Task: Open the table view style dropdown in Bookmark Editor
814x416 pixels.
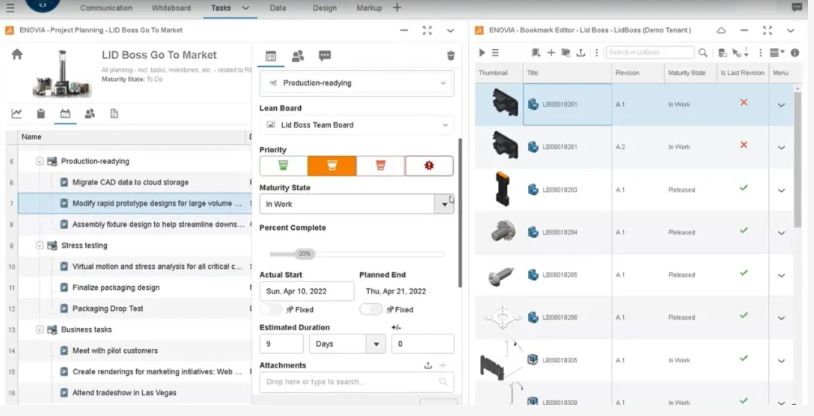Action: 777,52
